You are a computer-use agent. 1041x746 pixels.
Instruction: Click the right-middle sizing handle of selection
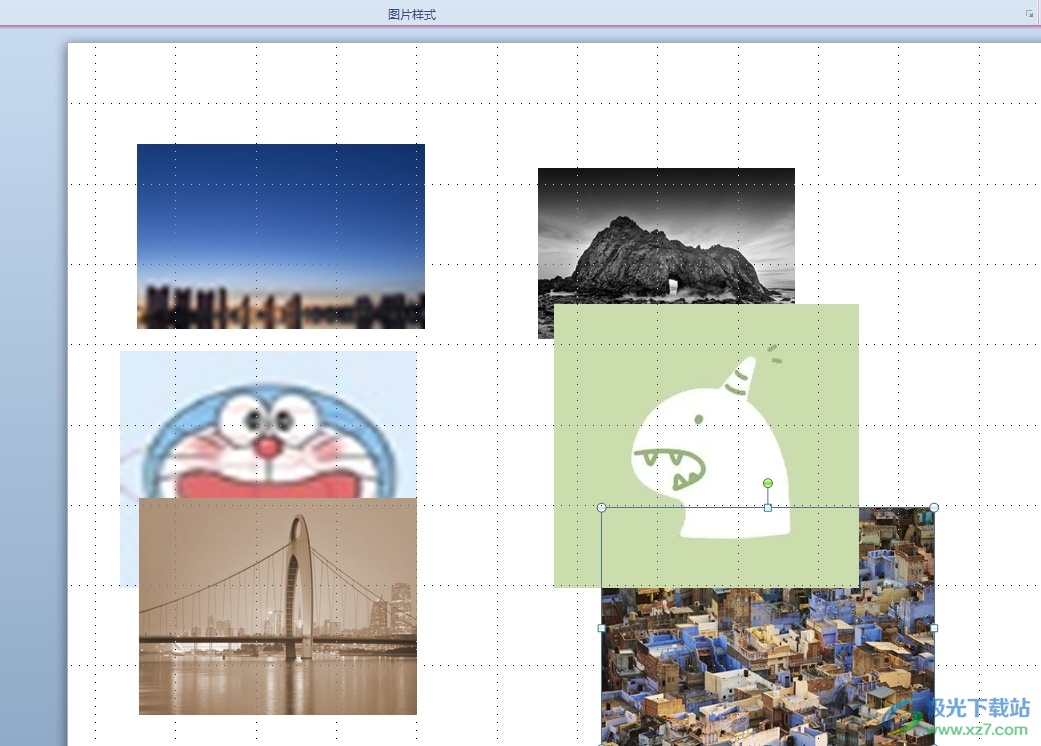click(x=934, y=628)
